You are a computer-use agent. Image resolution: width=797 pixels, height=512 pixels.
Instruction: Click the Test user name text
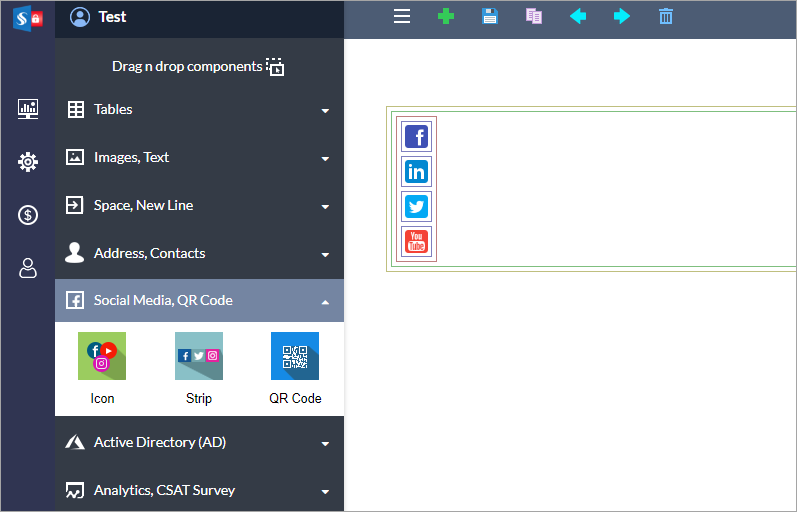click(112, 17)
